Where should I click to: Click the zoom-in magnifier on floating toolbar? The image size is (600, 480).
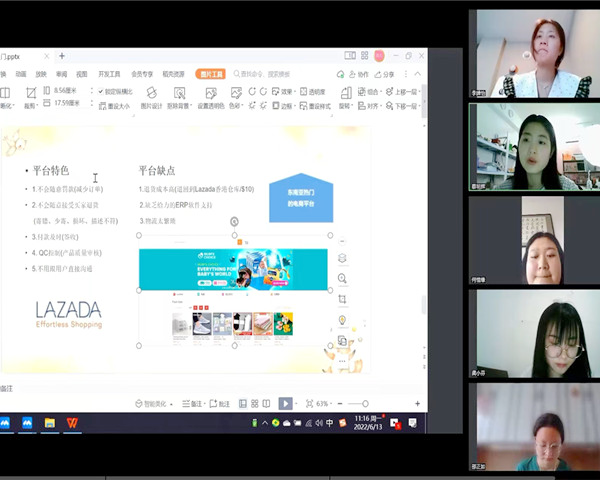342,279
